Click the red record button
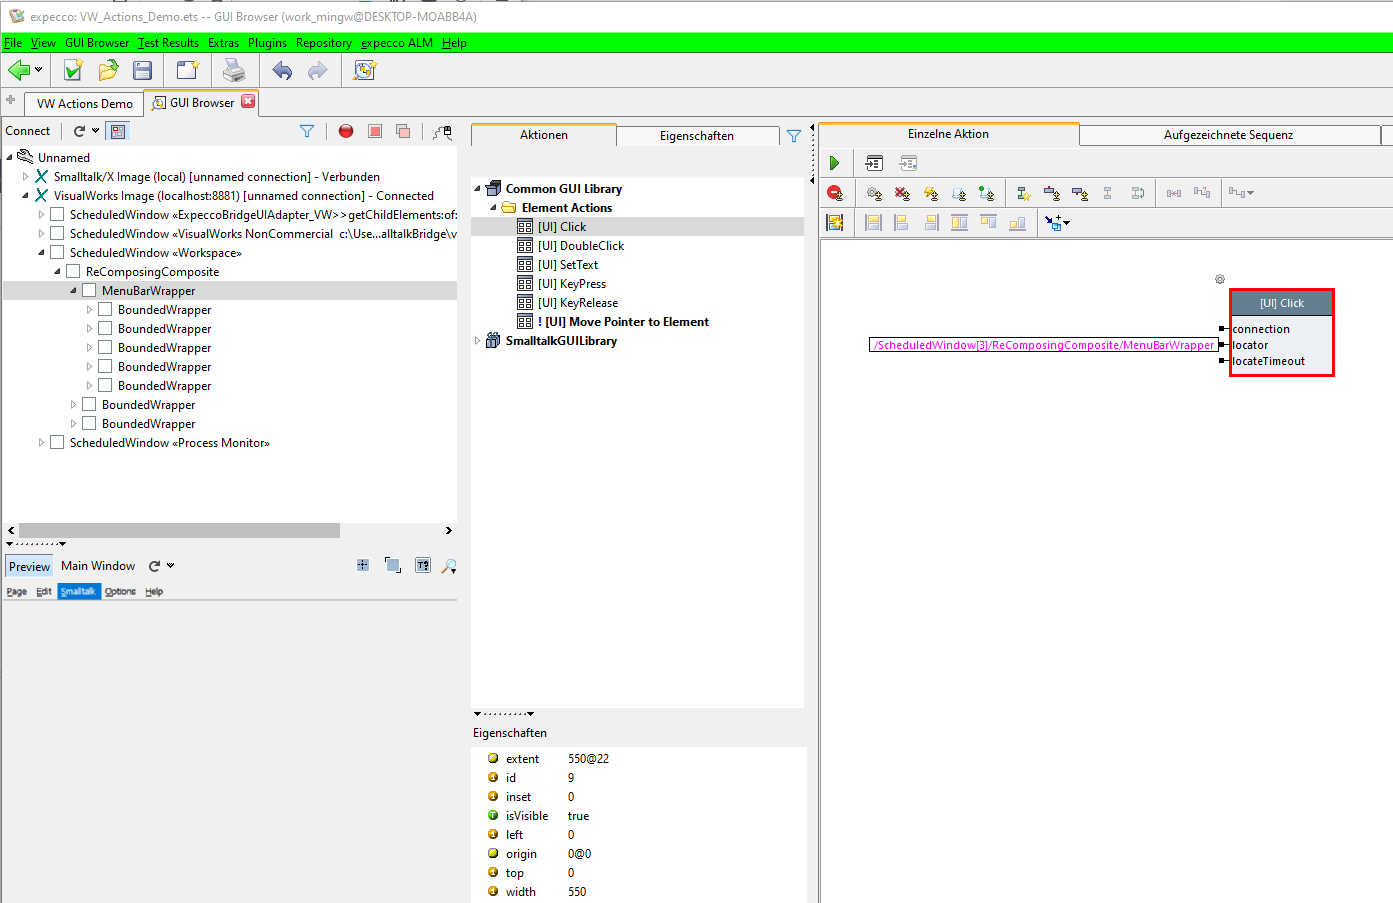The image size is (1393, 903). point(346,131)
